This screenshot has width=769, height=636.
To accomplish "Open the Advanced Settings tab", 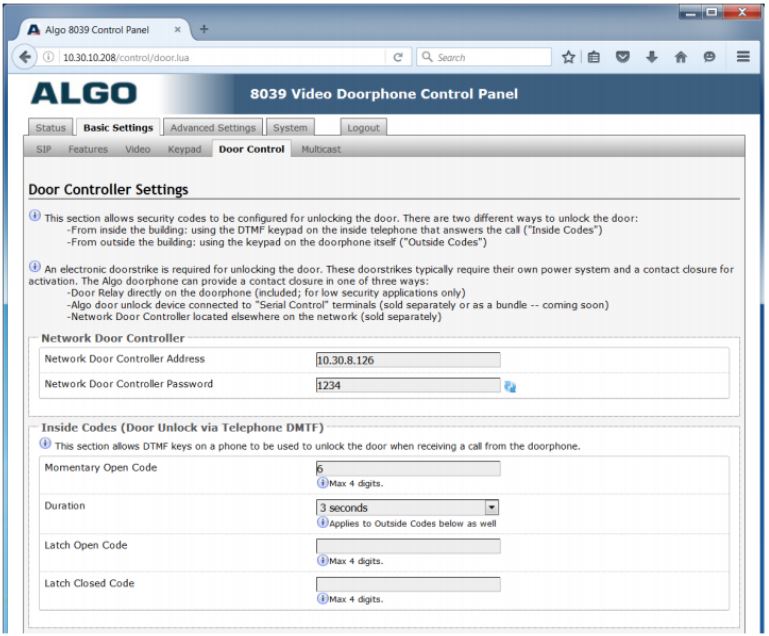I will pos(213,127).
